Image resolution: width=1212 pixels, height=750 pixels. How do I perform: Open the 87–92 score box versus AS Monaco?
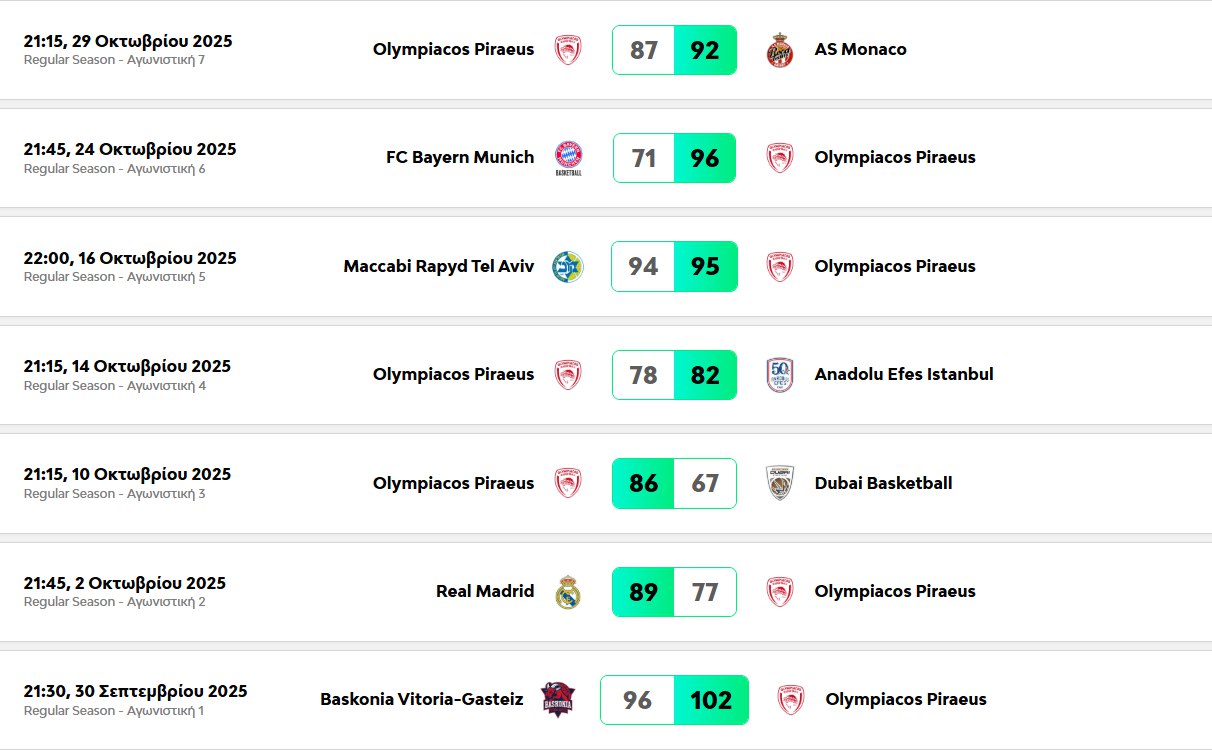[674, 50]
